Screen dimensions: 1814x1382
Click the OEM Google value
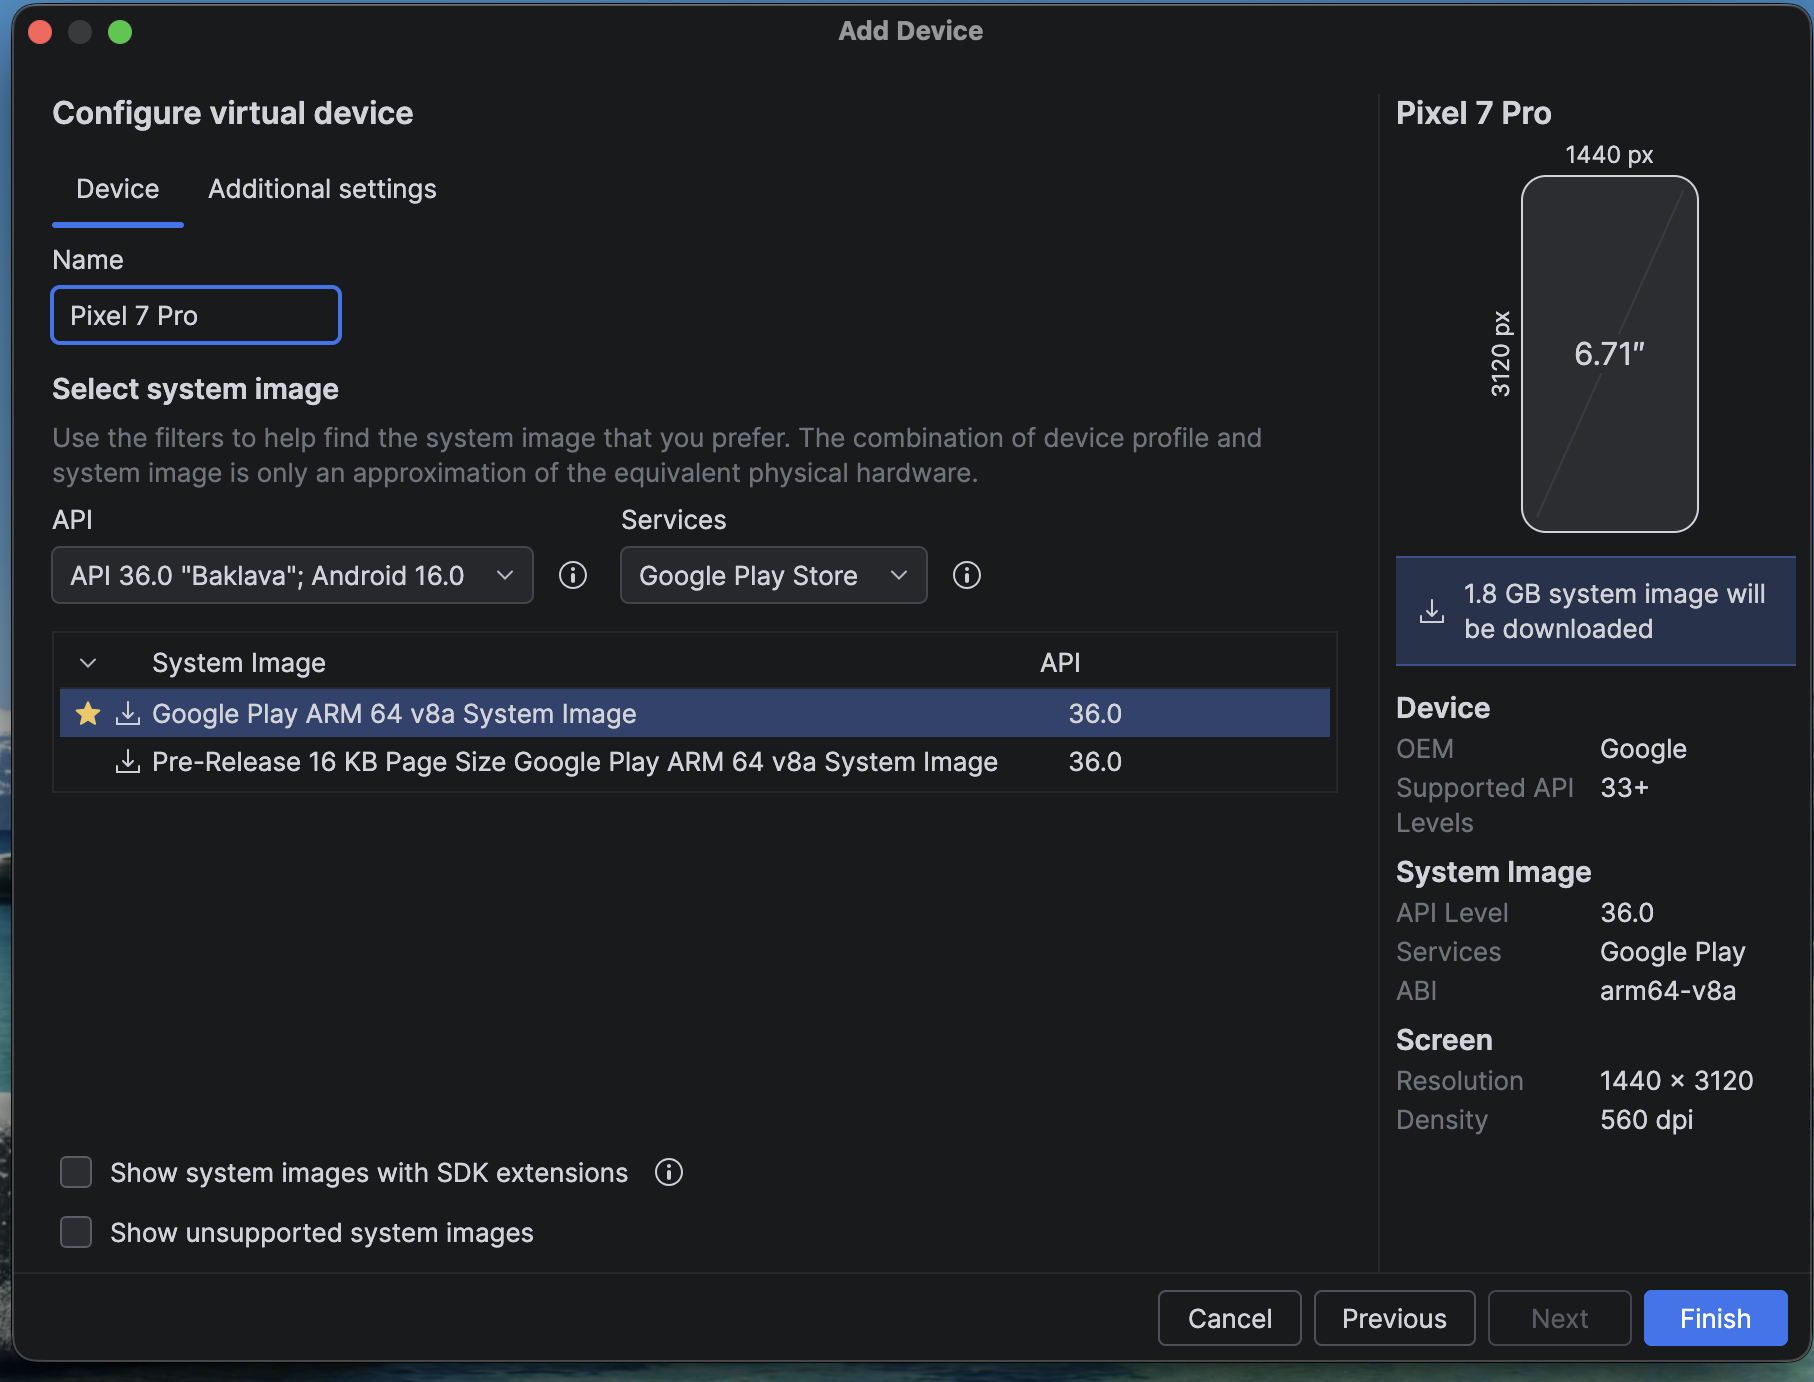pyautogui.click(x=1643, y=748)
